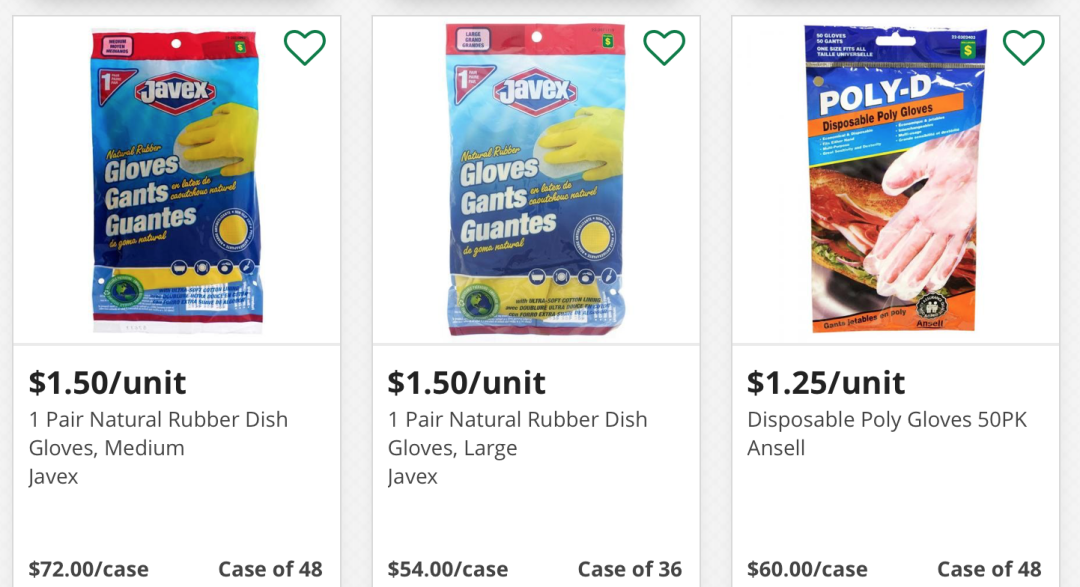Image resolution: width=1080 pixels, height=587 pixels.
Task: Click the $72.00/case price
Action: click(x=88, y=569)
